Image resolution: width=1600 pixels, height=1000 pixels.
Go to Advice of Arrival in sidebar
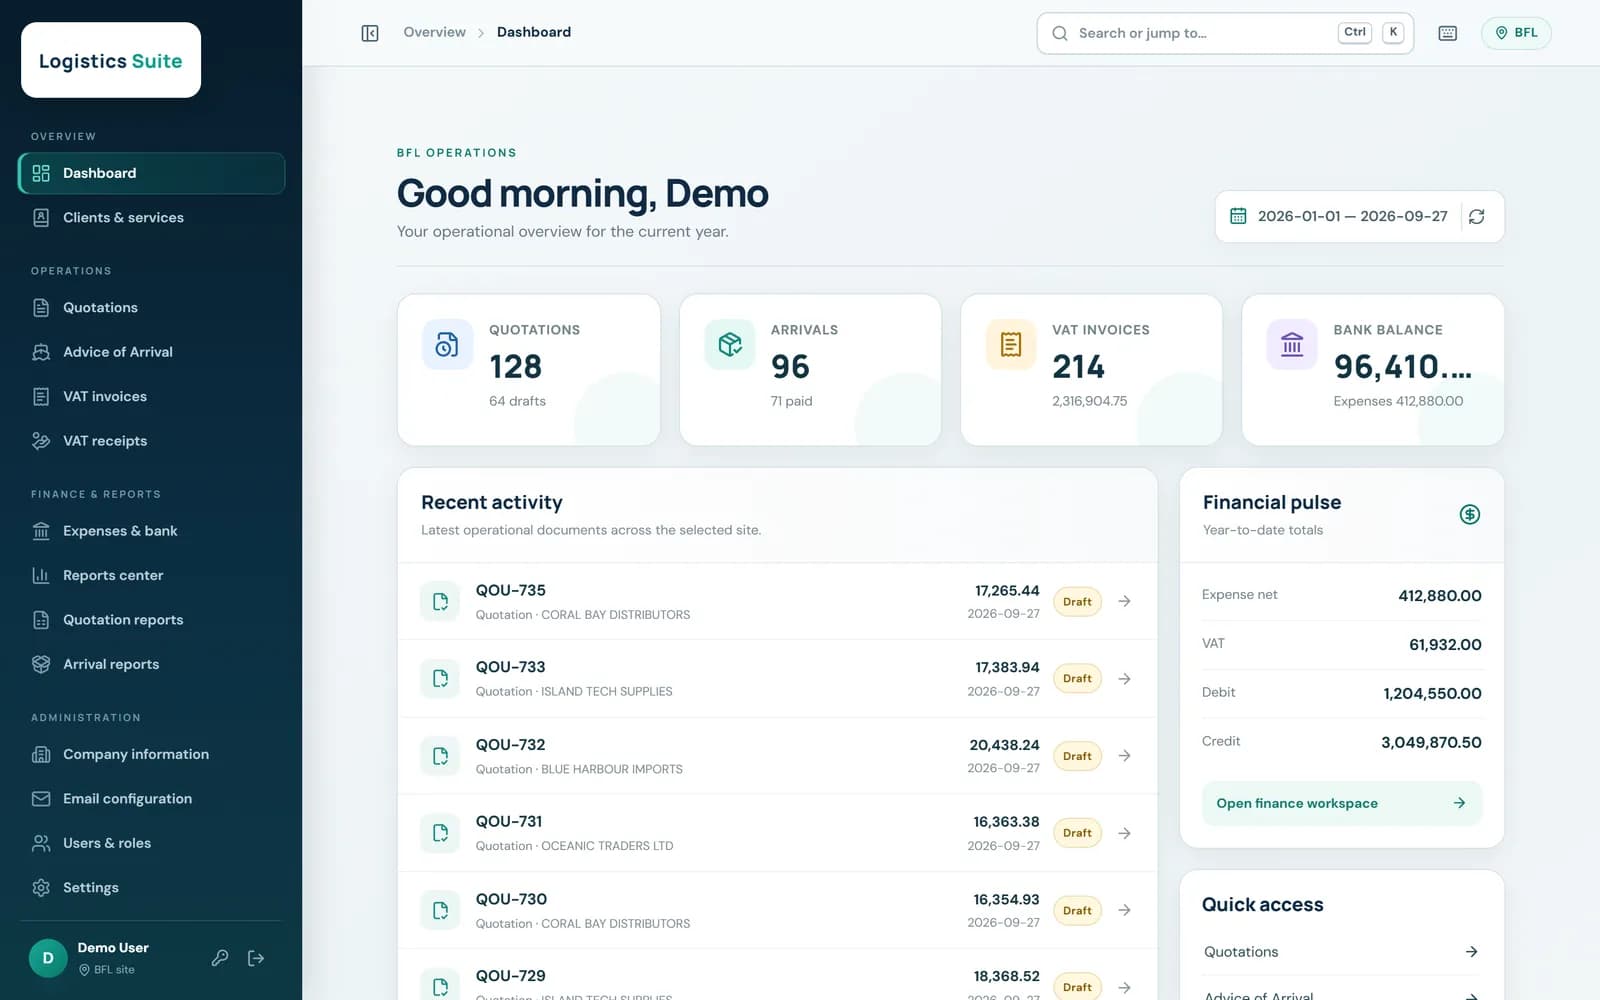point(151,352)
